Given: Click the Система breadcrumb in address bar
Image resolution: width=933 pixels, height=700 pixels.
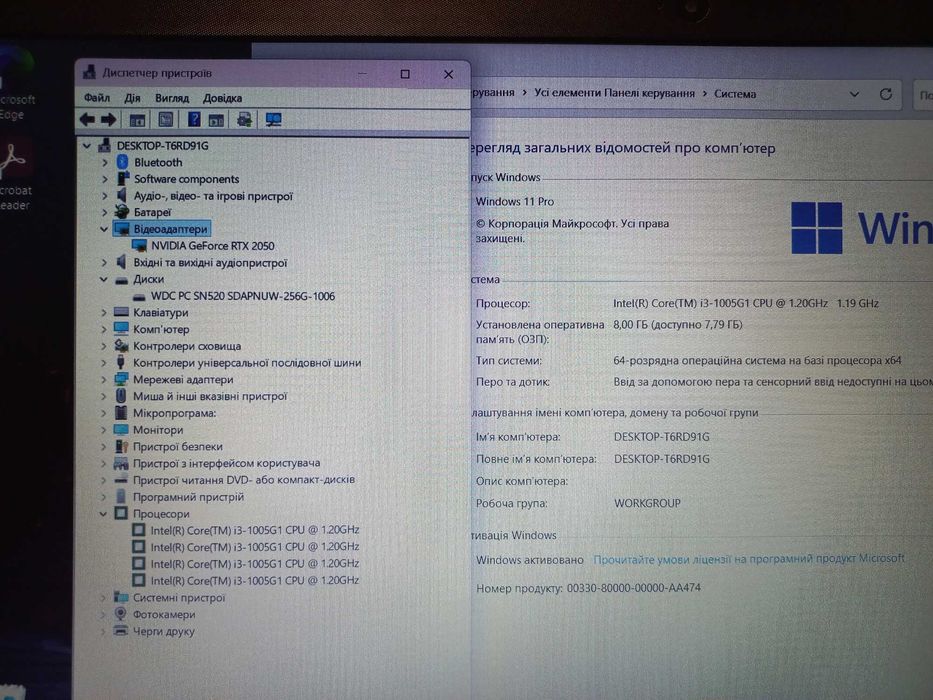Looking at the screenshot, I should [735, 94].
